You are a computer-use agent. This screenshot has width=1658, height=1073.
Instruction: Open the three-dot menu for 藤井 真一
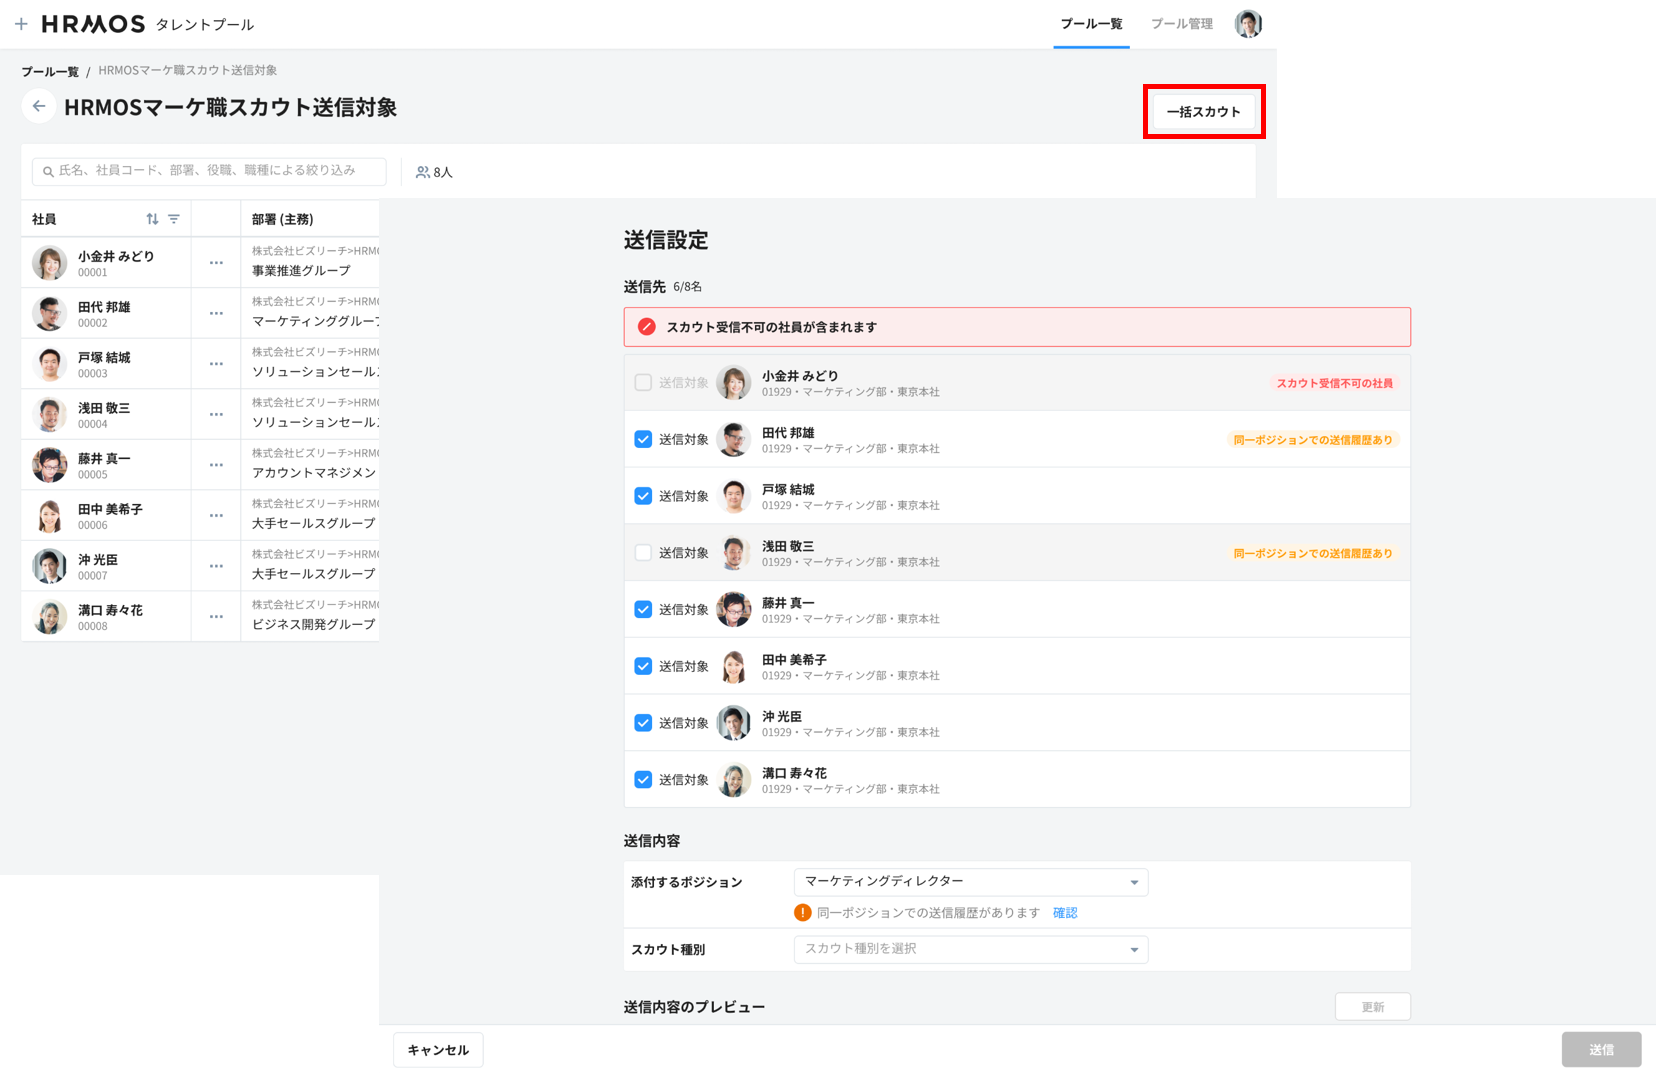pos(216,465)
